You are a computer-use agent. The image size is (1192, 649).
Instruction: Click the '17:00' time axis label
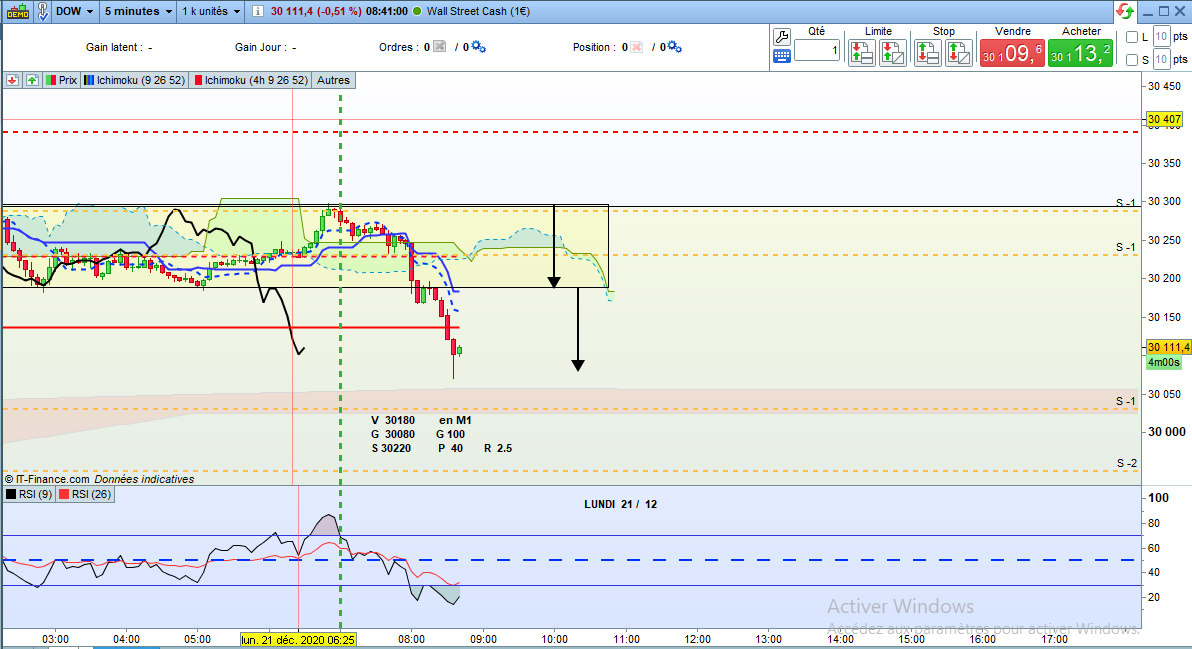coord(1054,640)
